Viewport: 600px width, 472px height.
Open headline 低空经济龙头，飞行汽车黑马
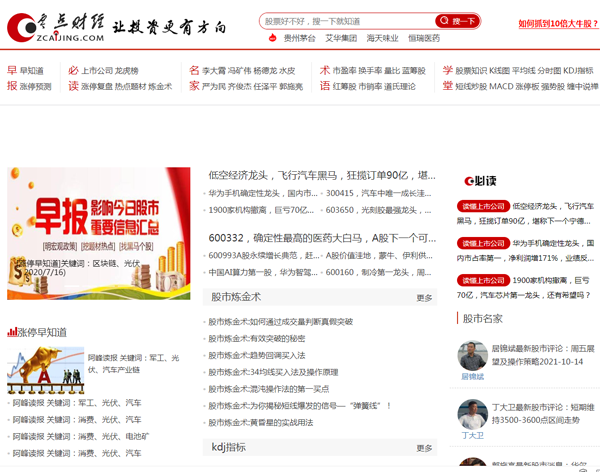pos(322,175)
